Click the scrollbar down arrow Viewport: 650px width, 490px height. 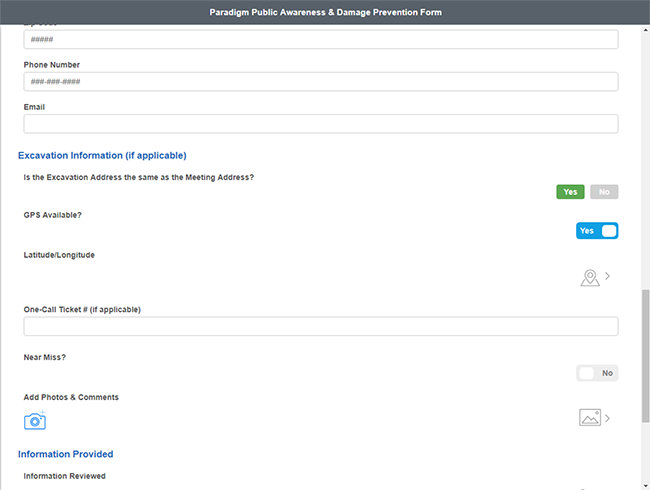coord(645,485)
